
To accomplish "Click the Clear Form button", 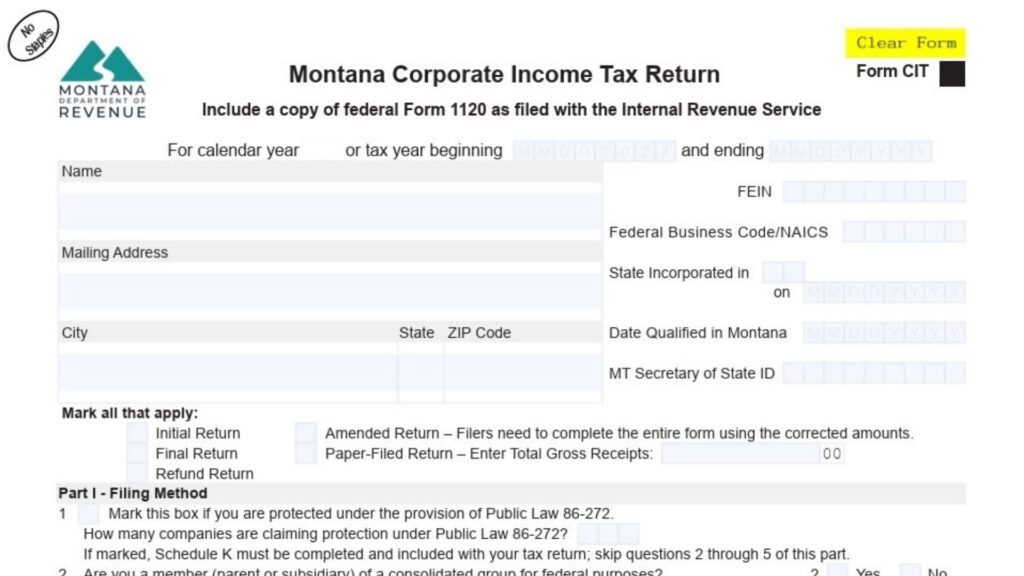I will [904, 42].
